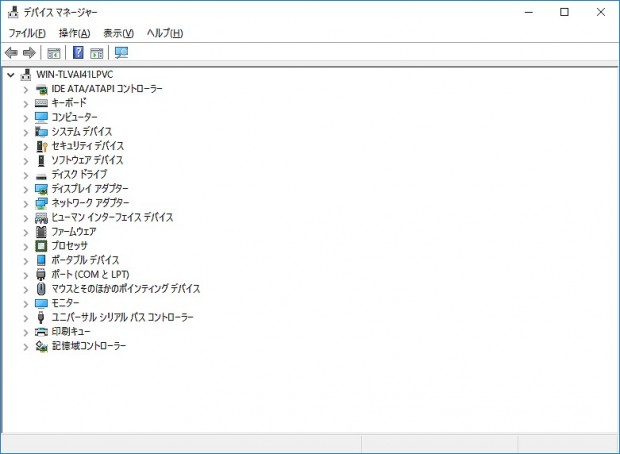Click the プロセッサ CPU icon
620x454 pixels.
point(41,246)
